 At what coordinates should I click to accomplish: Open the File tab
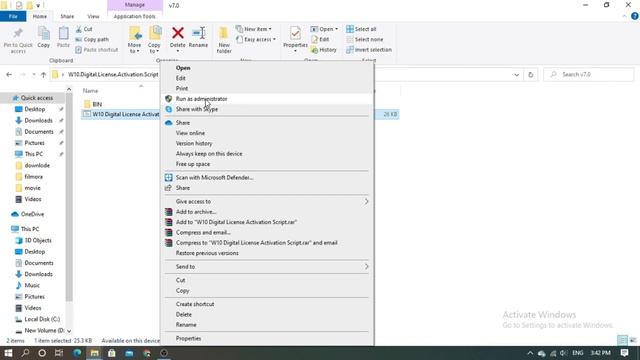(13, 16)
